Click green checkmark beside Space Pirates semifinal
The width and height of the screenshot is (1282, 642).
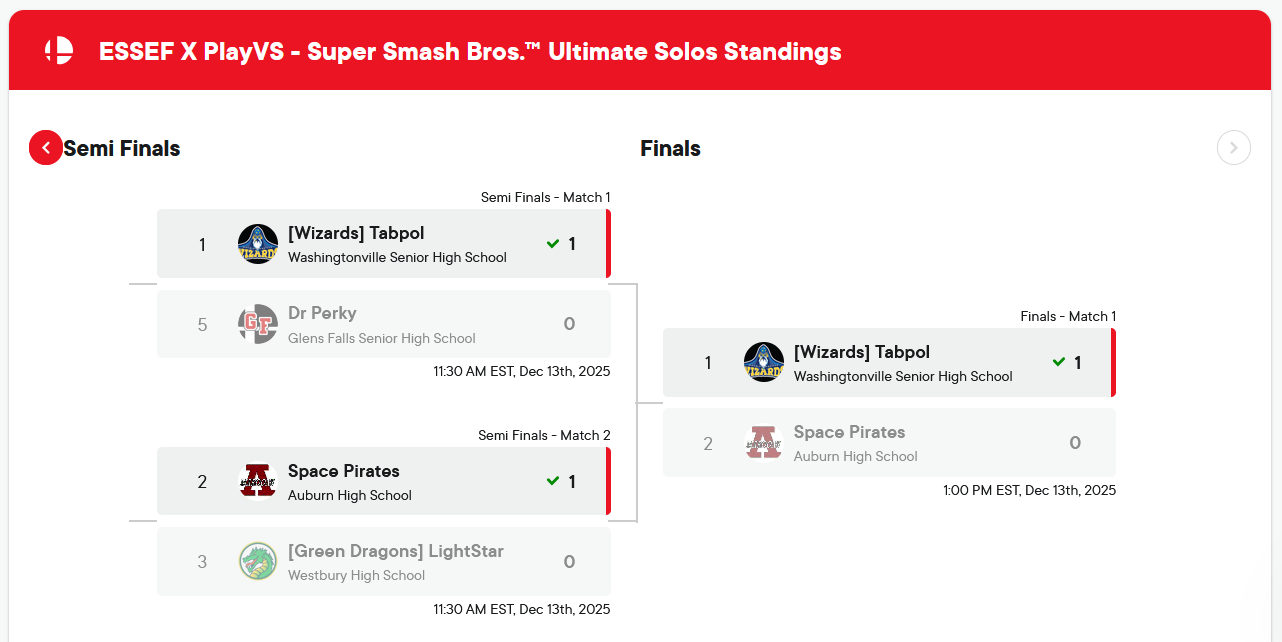tap(553, 482)
